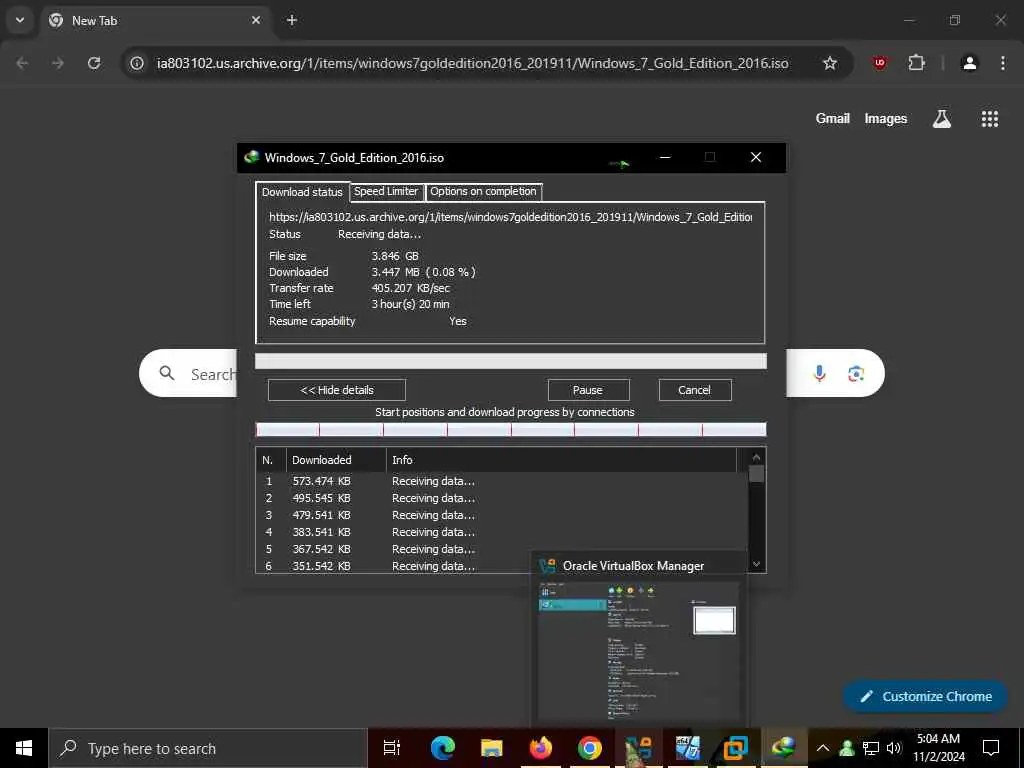Open the Chrome tab search dropdown
The height and width of the screenshot is (768, 1024).
pos(20,20)
